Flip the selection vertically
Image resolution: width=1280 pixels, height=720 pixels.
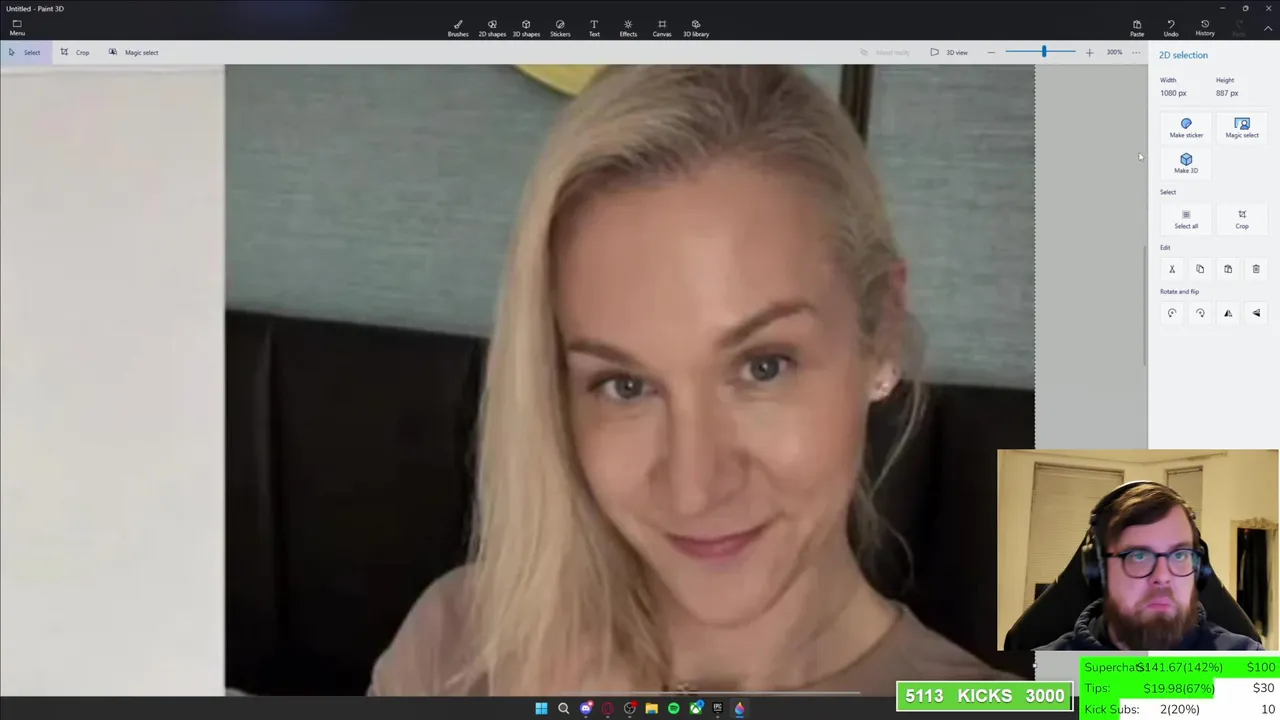tap(1256, 313)
